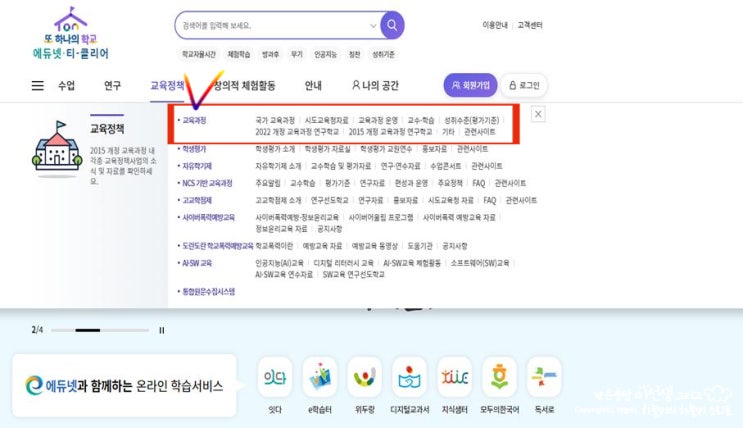743x428 pixels.
Task: Open the 자유학기제 소개 link
Action: (278, 166)
